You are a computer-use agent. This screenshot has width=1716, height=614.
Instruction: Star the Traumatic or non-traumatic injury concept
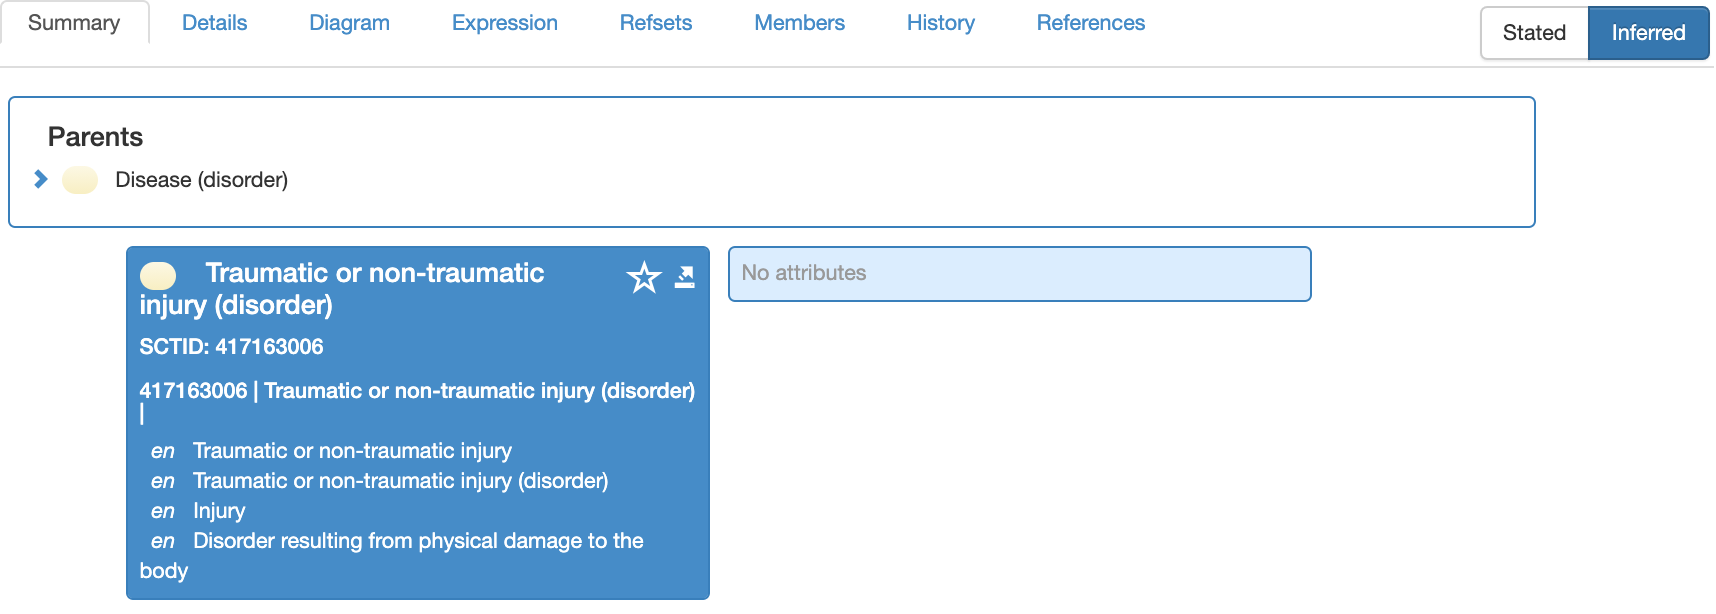pos(644,277)
